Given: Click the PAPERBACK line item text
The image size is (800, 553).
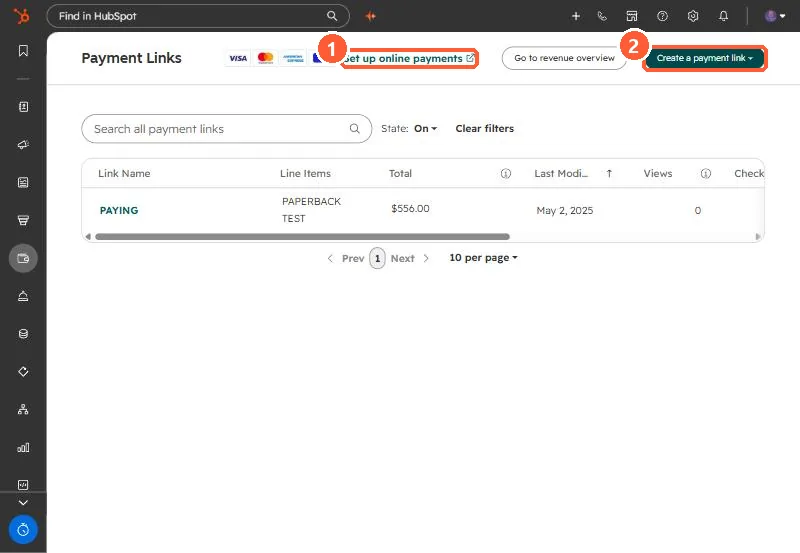Looking at the screenshot, I should click(311, 202).
